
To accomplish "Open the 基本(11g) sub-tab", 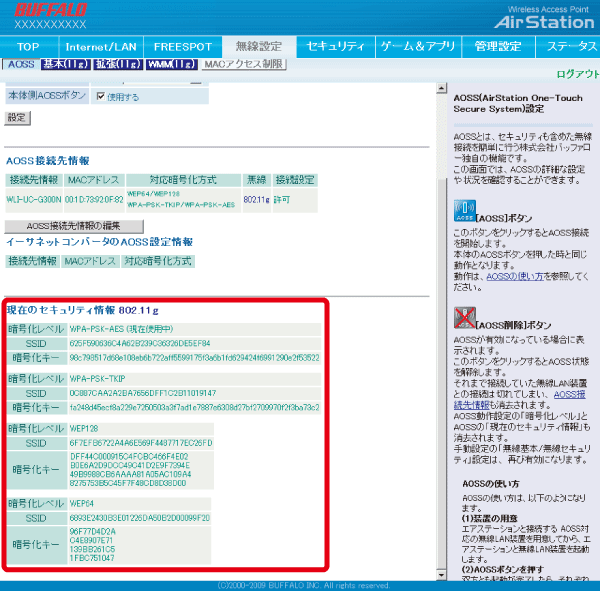I will tap(66, 64).
